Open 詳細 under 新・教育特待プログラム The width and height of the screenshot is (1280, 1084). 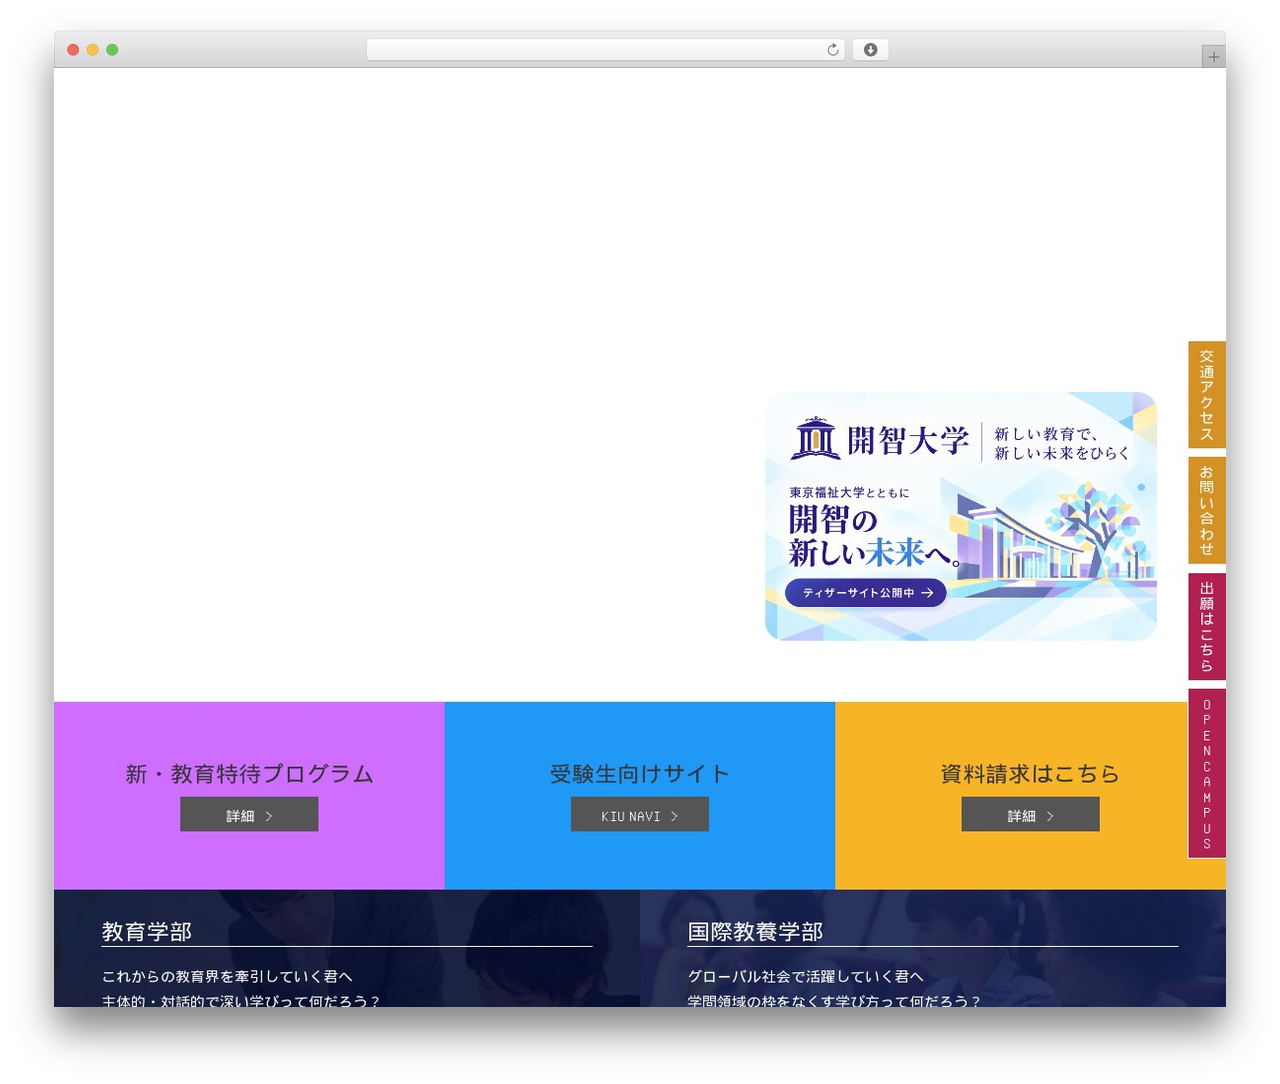click(249, 814)
